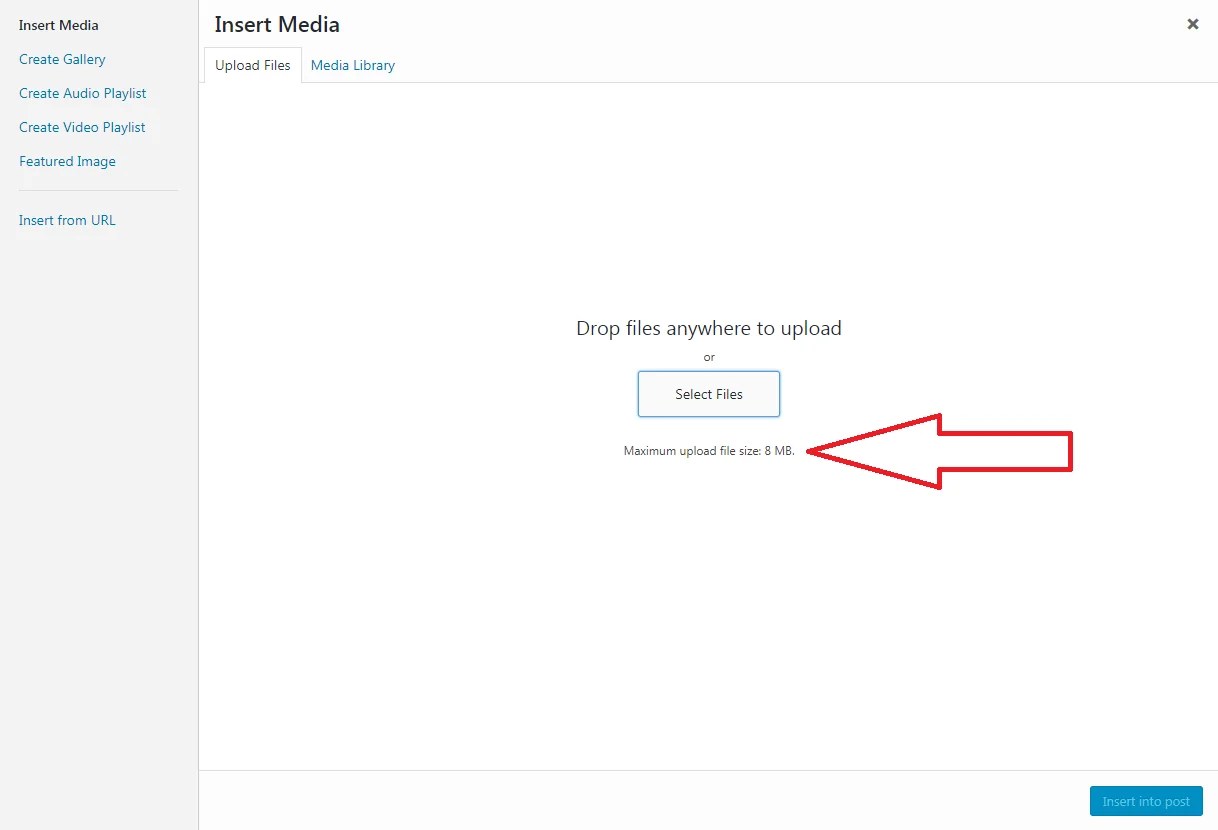The width and height of the screenshot is (1218, 830).
Task: Click the divider below Featured Image
Action: click(x=98, y=190)
